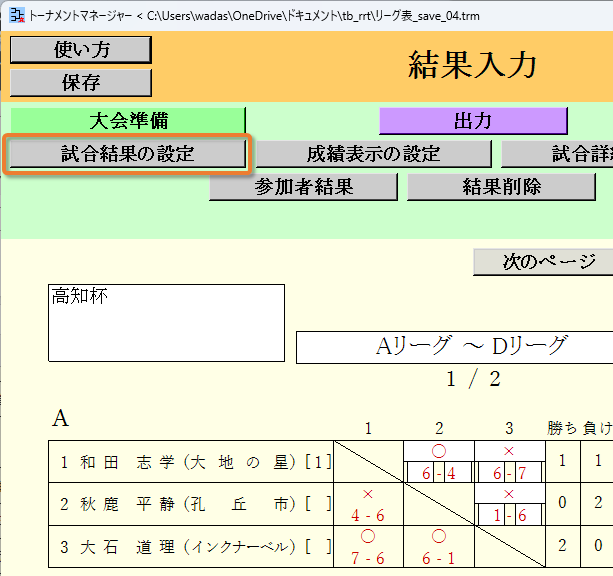
Task: Click the 保存 save button
Action: coord(81,83)
